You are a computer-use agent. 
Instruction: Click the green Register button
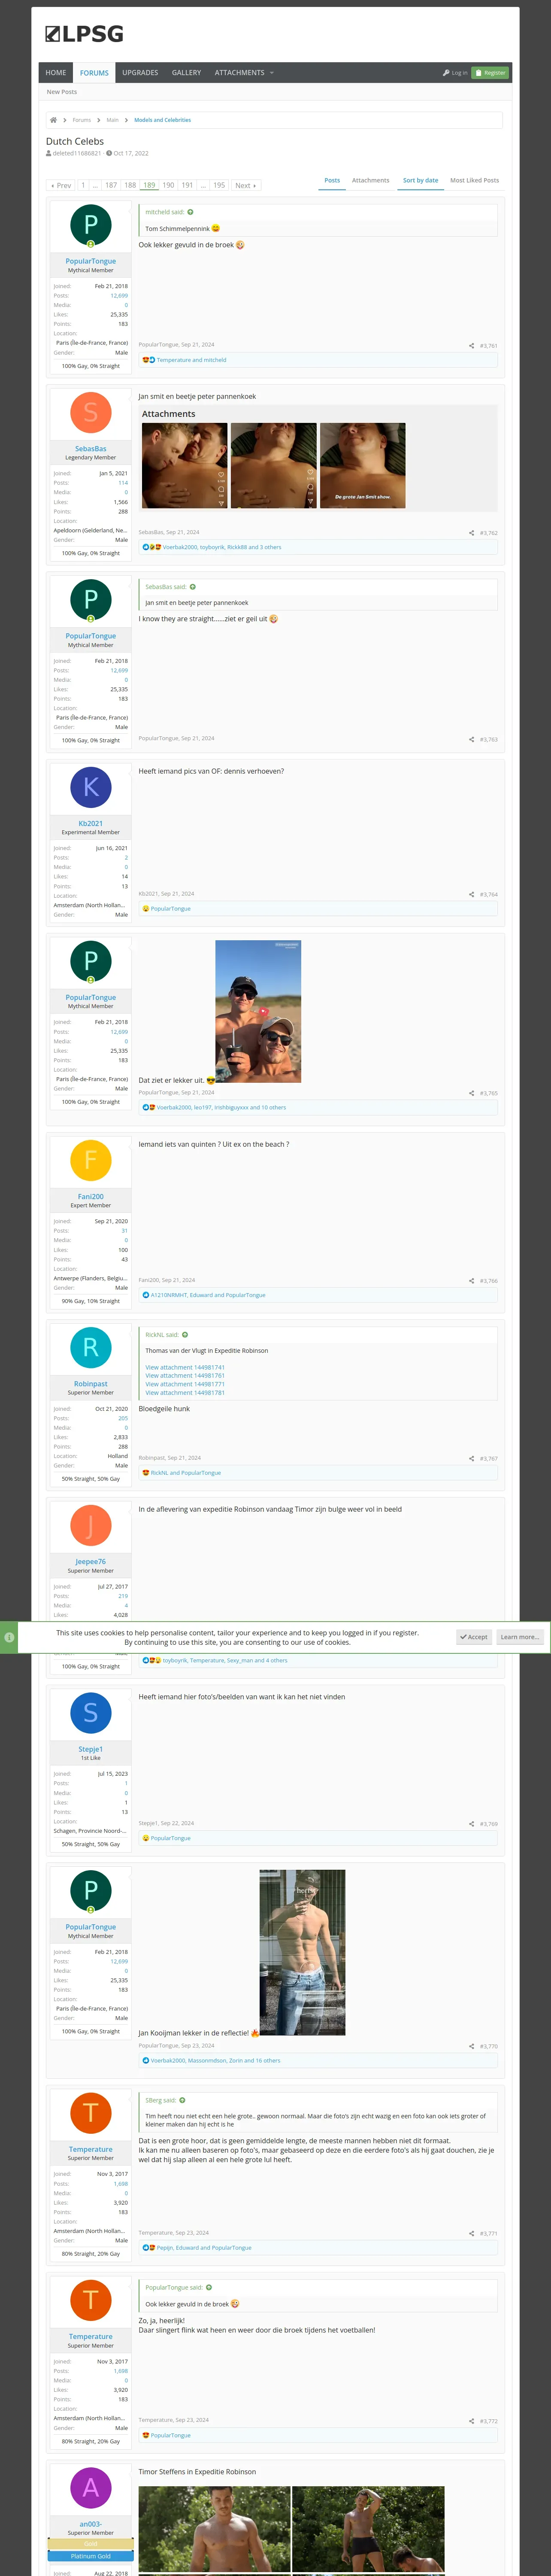click(490, 73)
